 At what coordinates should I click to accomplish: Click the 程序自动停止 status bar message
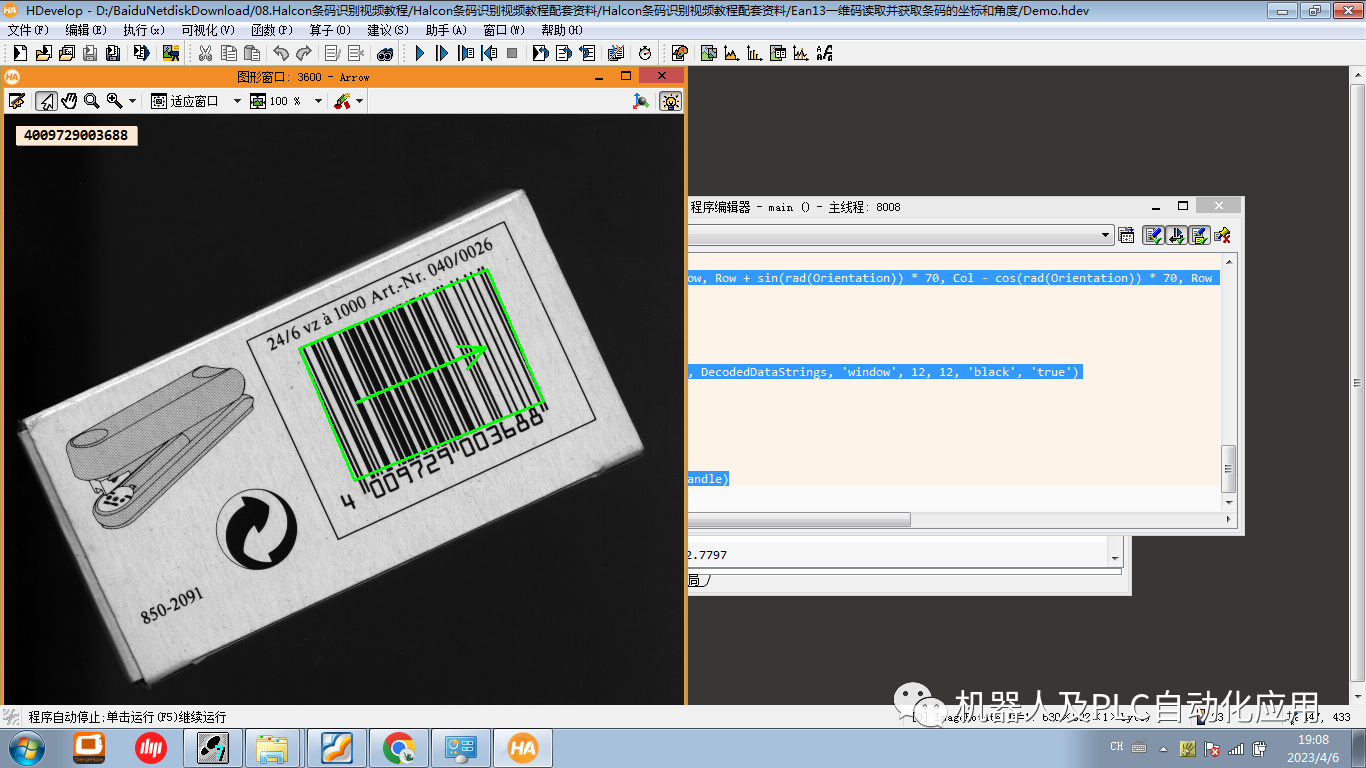127,717
